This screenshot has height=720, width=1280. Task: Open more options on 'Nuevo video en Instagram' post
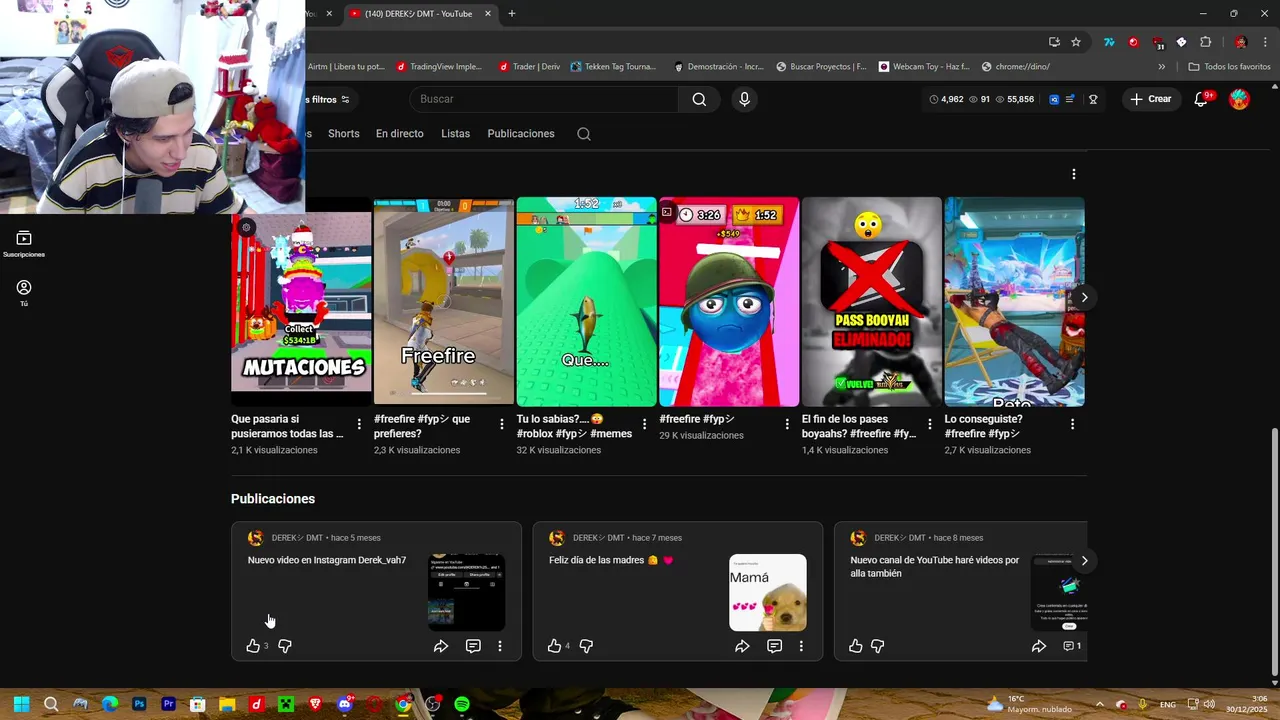(500, 646)
